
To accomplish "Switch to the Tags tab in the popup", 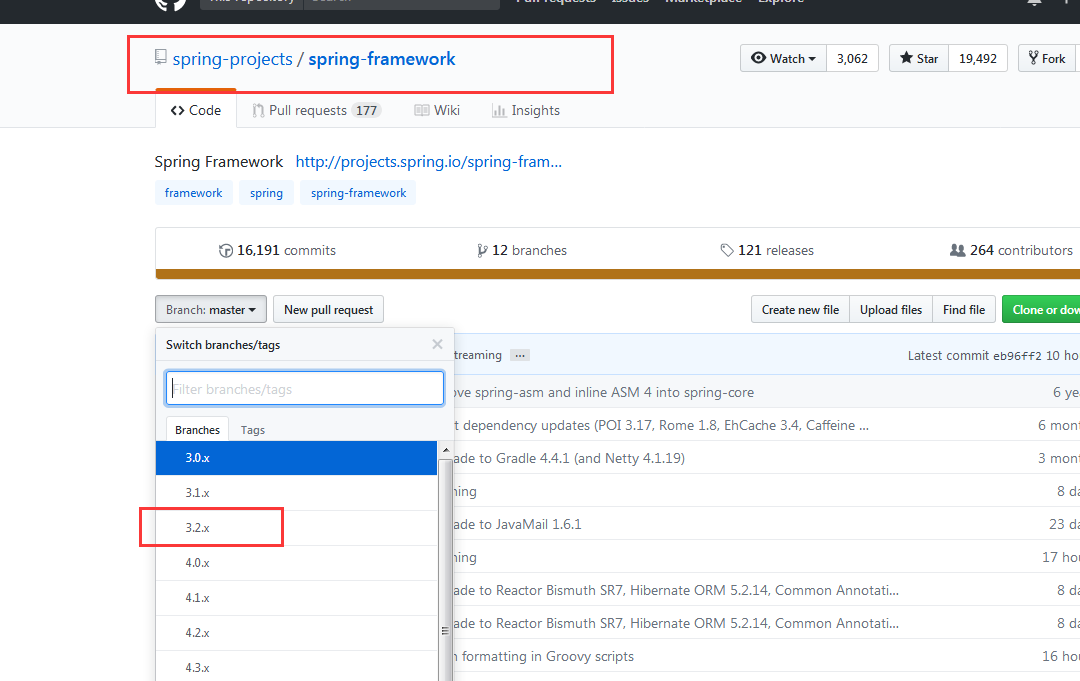I will tap(253, 430).
